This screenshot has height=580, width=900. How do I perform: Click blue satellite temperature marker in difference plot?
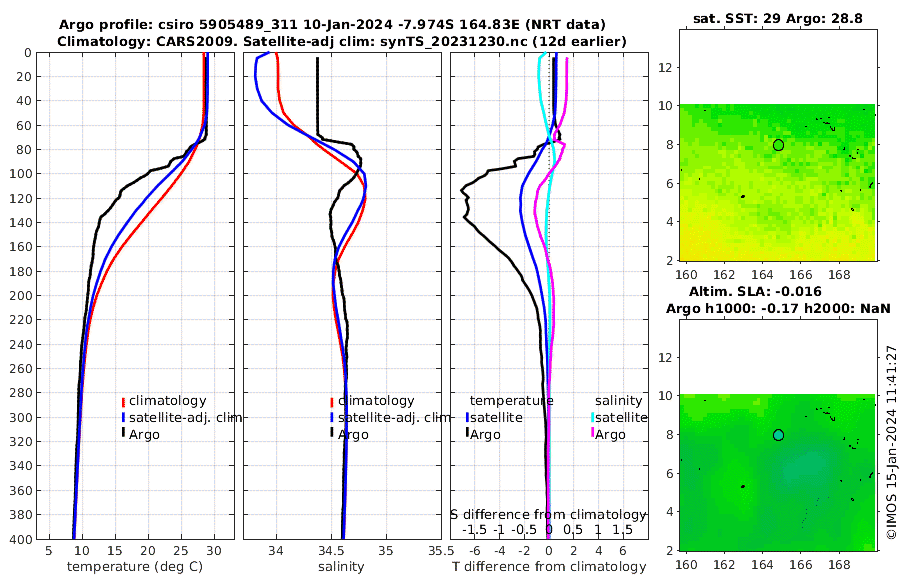coord(468,417)
